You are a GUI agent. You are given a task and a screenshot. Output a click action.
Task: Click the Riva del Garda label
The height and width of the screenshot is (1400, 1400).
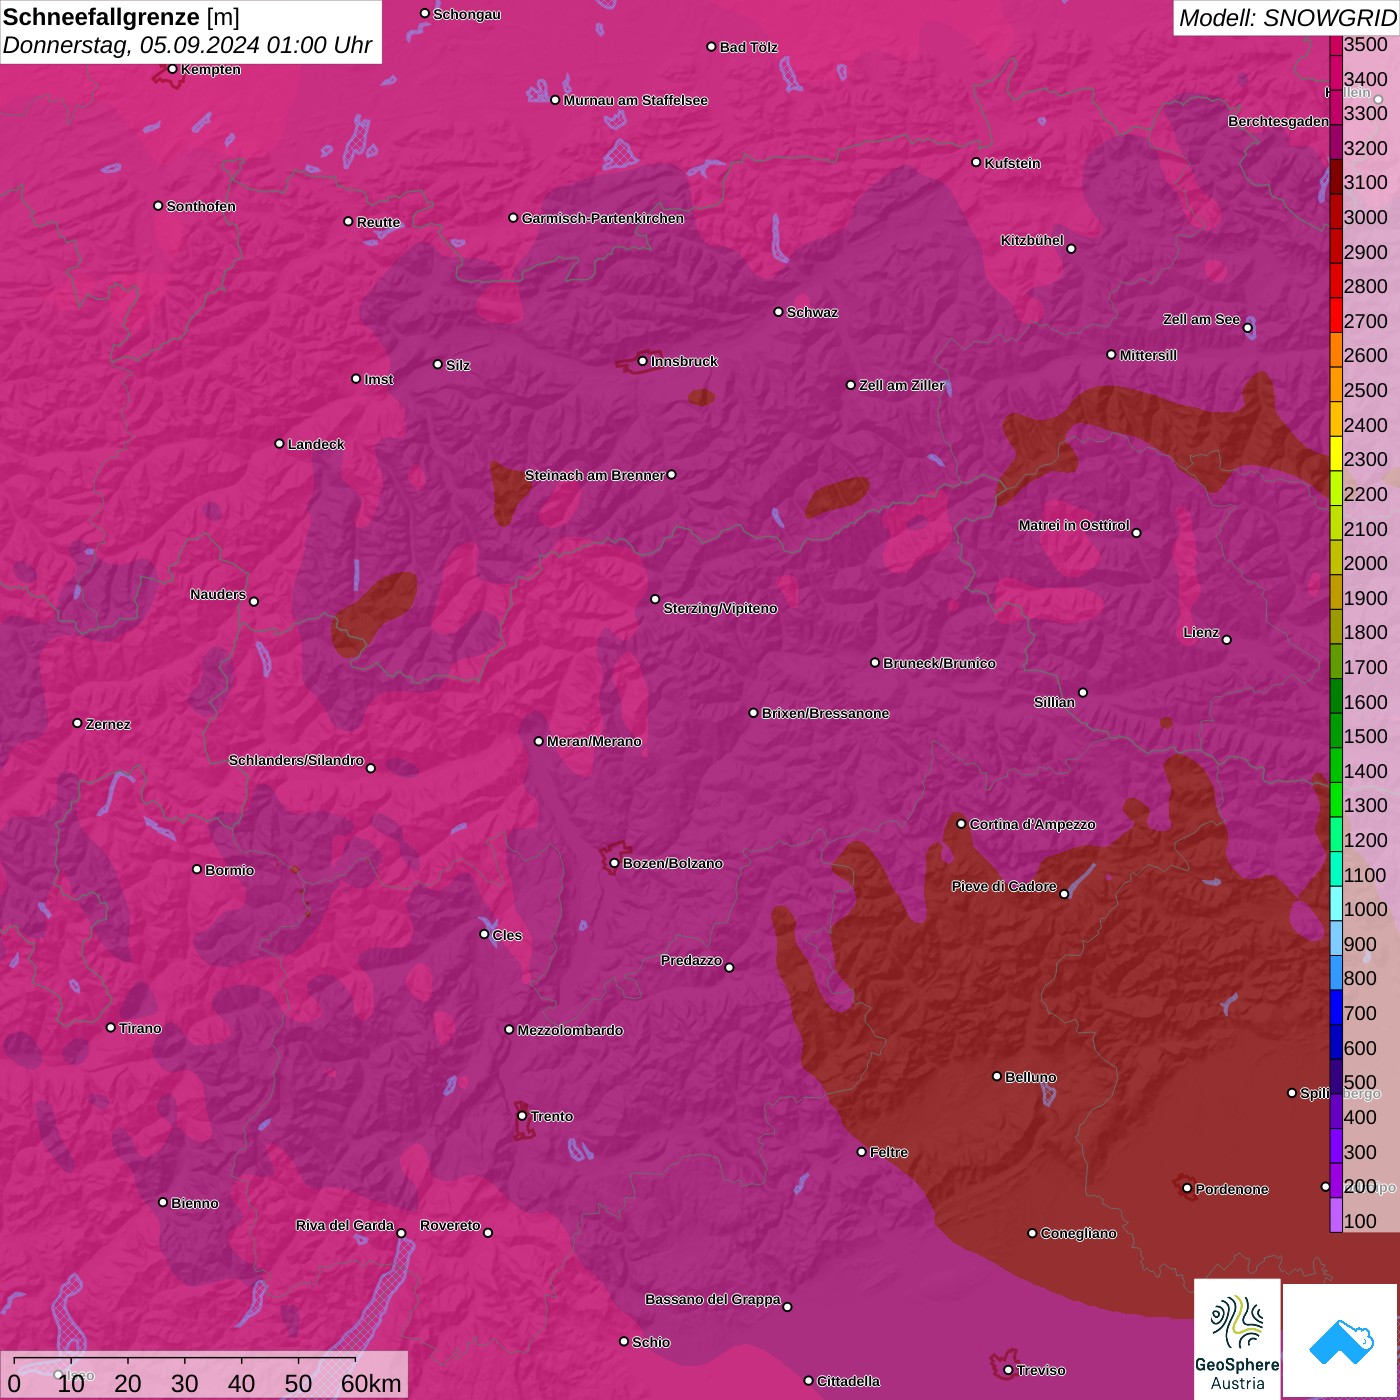tap(345, 1225)
